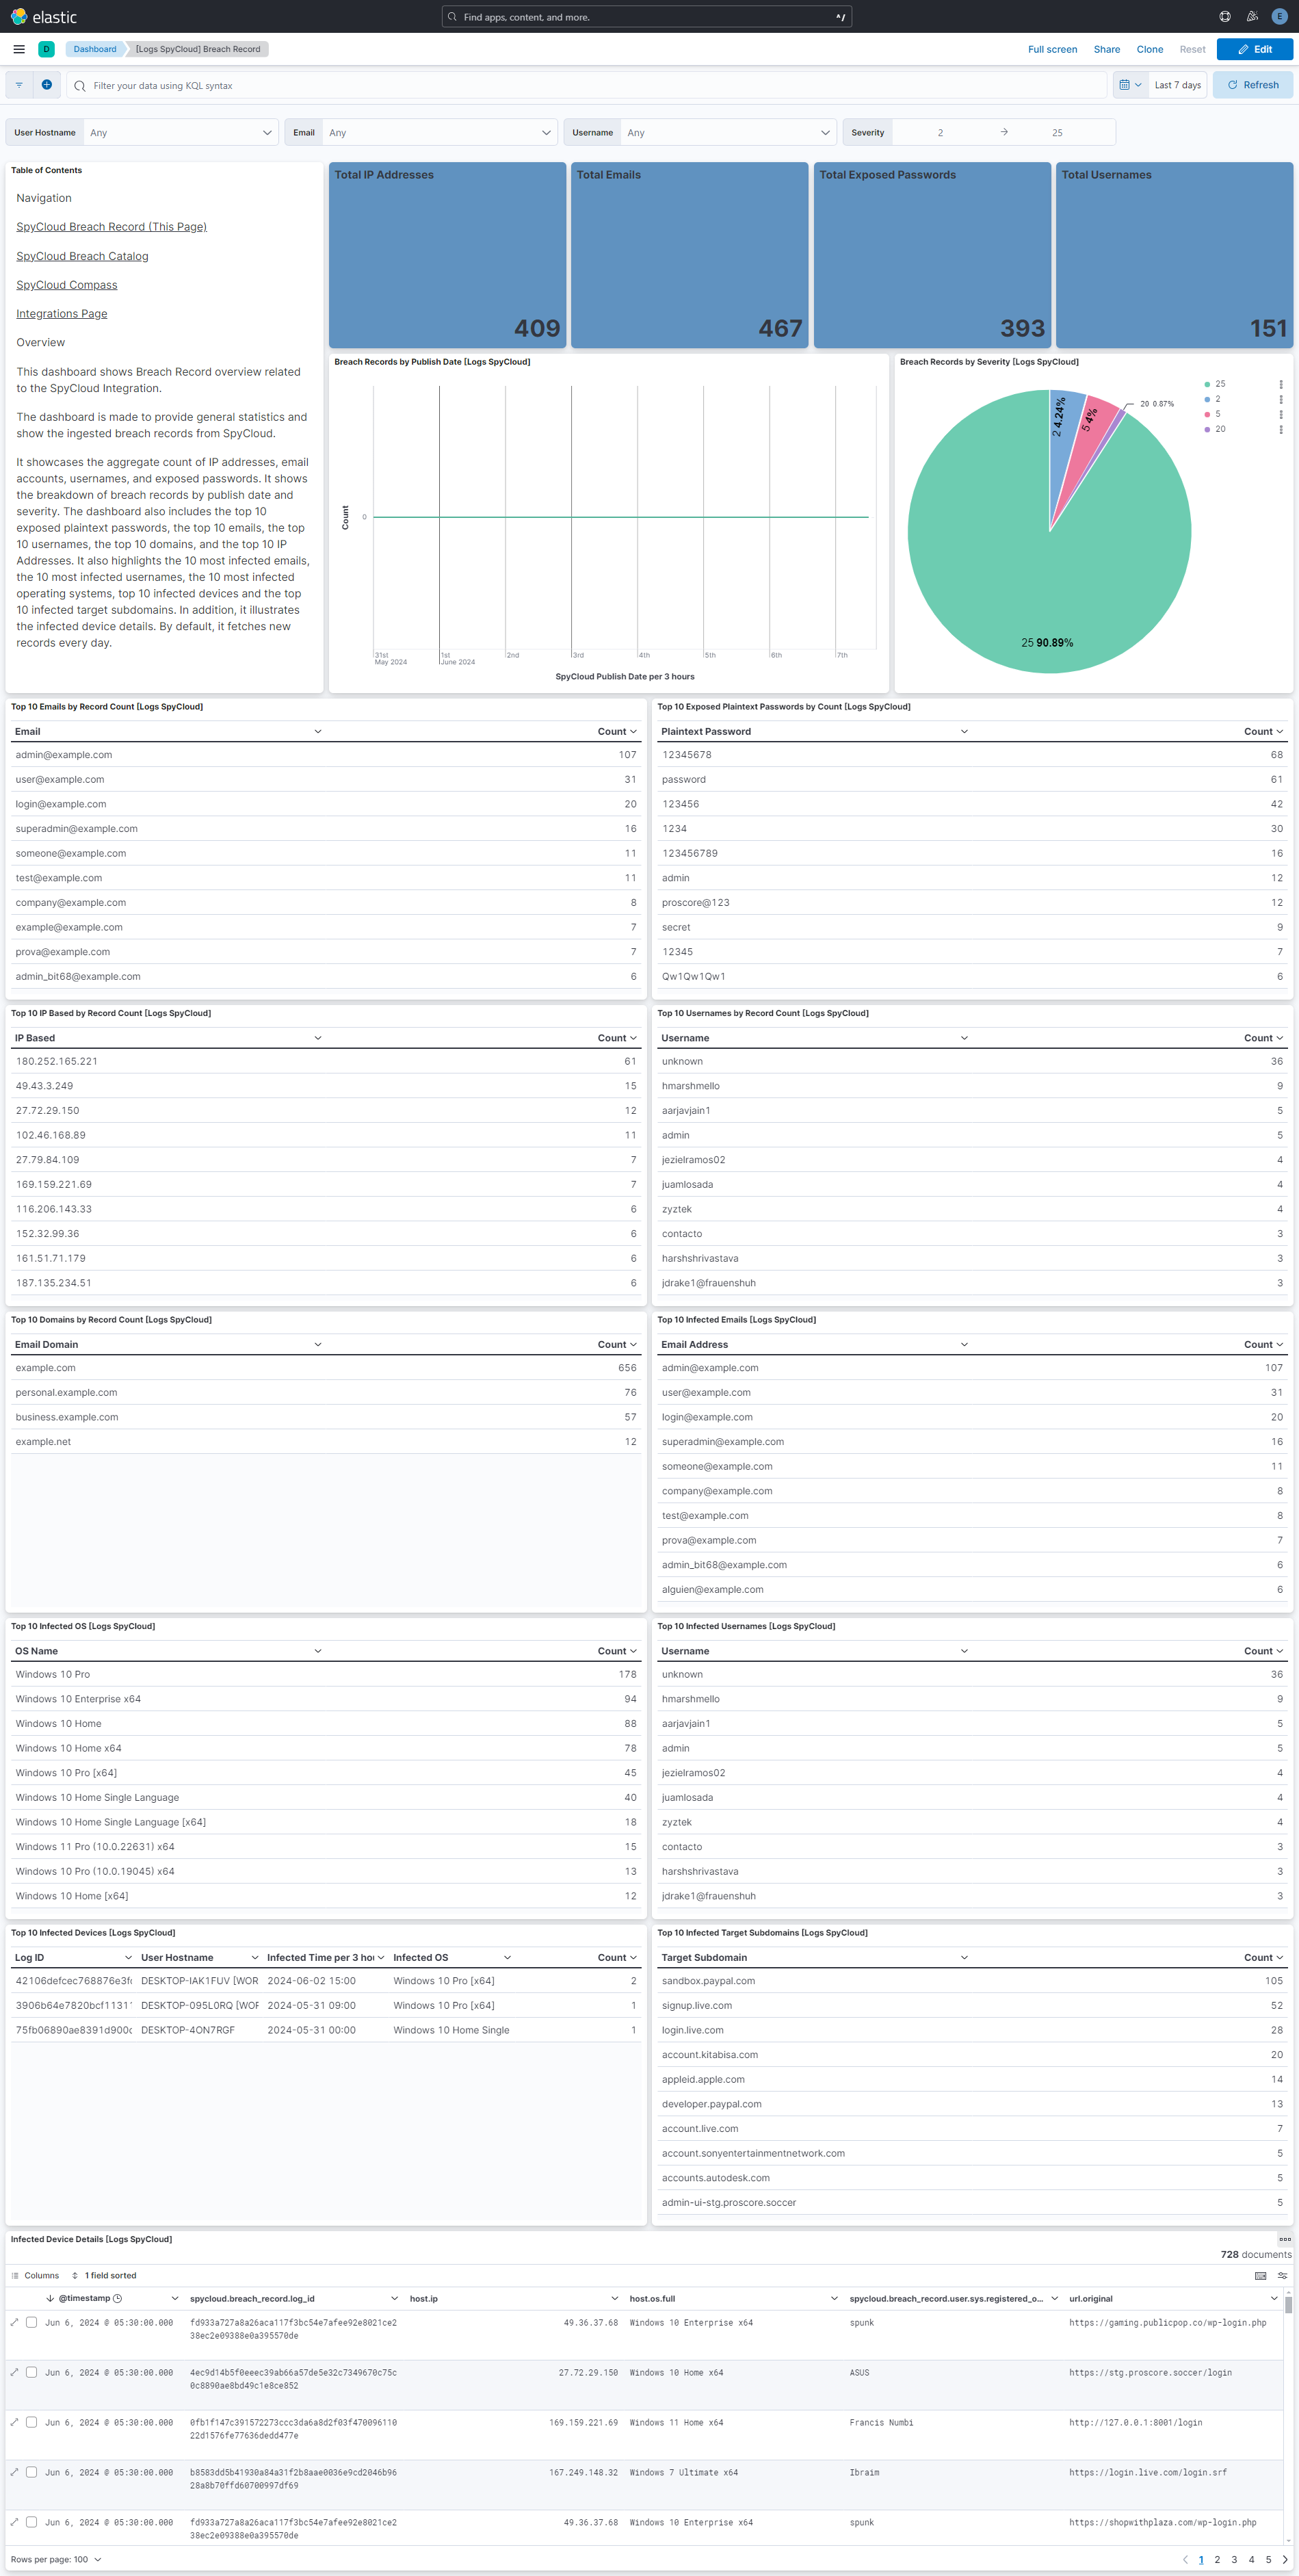Open the options dots beside severity 25 legend
Viewport: 1299px width, 2576px height.
tap(1281, 384)
